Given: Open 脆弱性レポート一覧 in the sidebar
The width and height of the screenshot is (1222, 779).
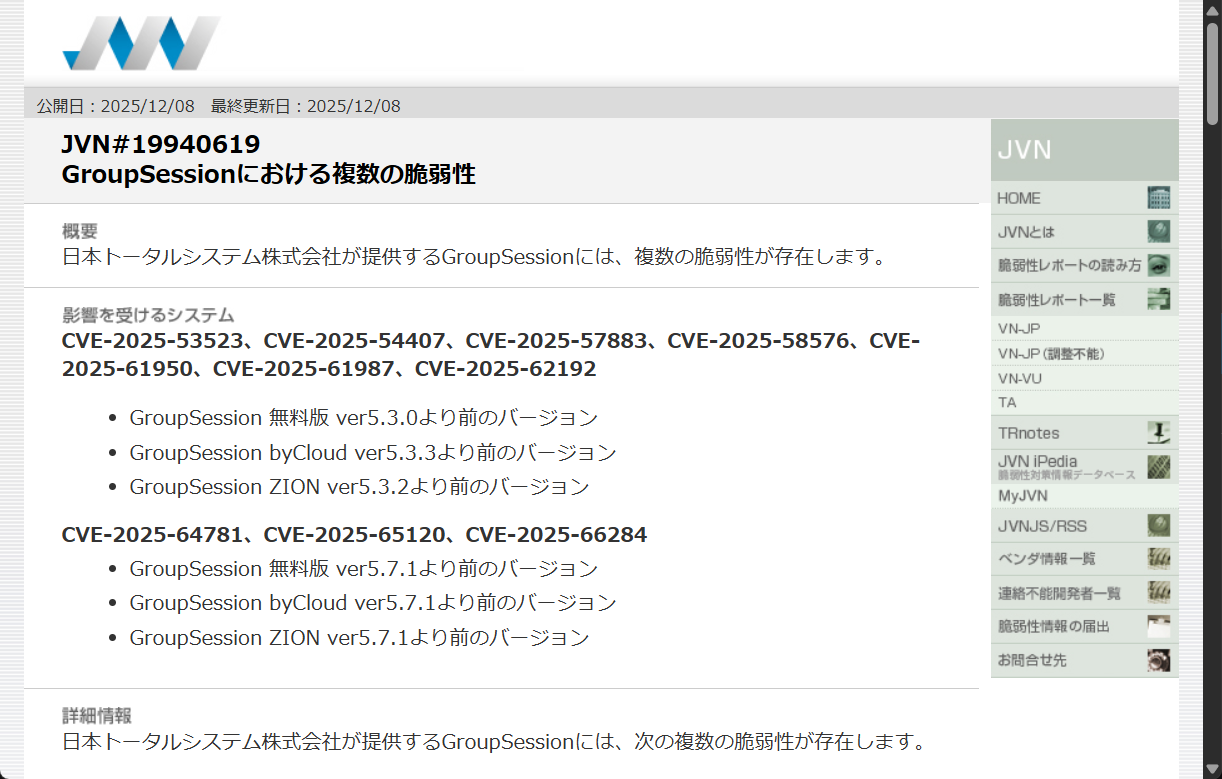Looking at the screenshot, I should pos(1084,299).
